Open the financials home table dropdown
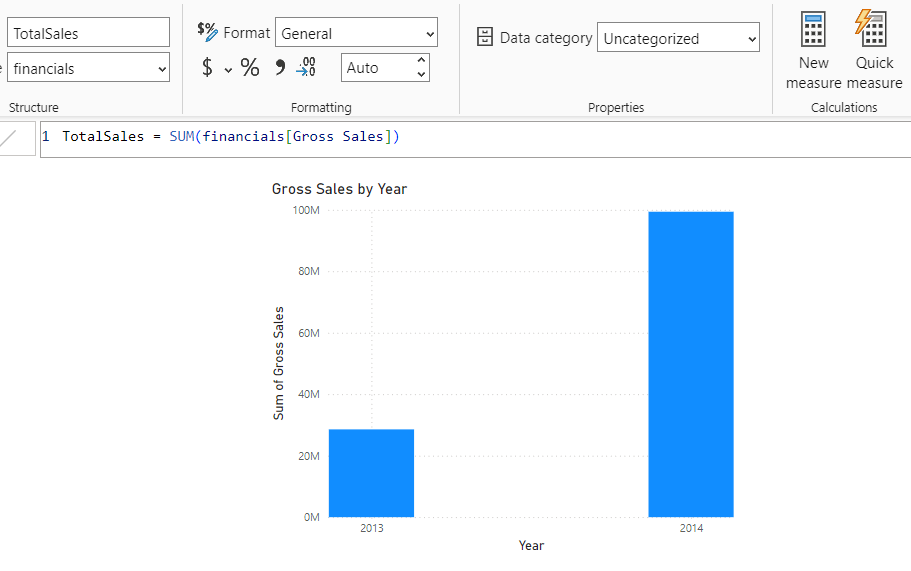911x571 pixels. tap(88, 67)
